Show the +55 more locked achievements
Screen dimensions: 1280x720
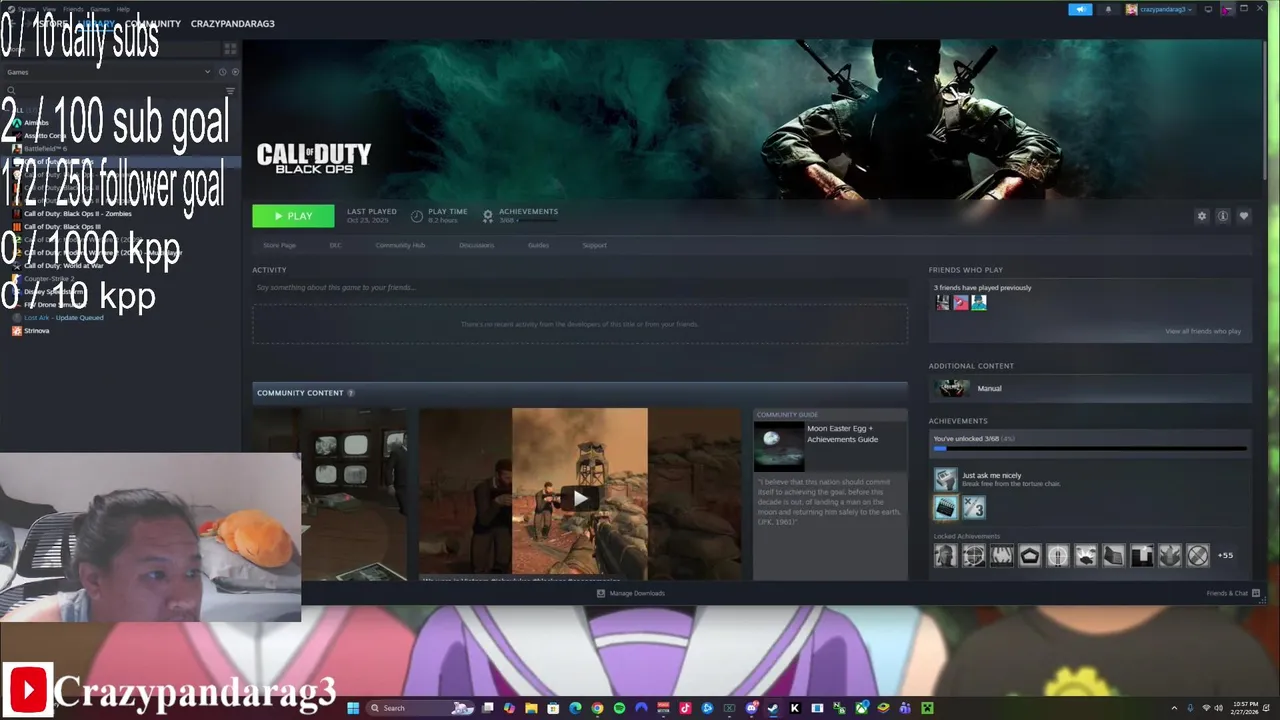pos(1225,556)
